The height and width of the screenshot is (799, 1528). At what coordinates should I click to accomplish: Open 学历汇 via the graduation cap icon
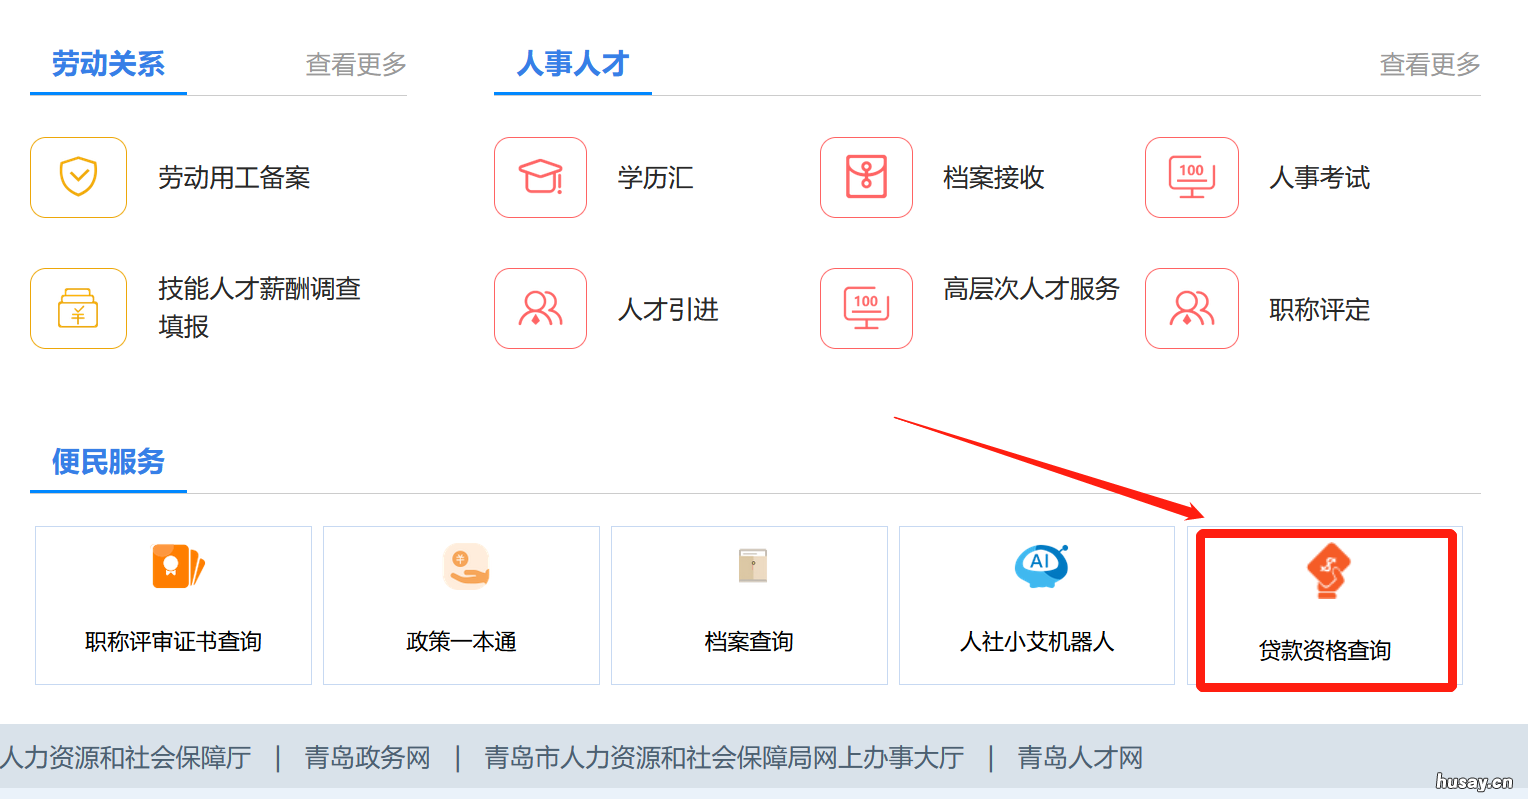[x=540, y=177]
